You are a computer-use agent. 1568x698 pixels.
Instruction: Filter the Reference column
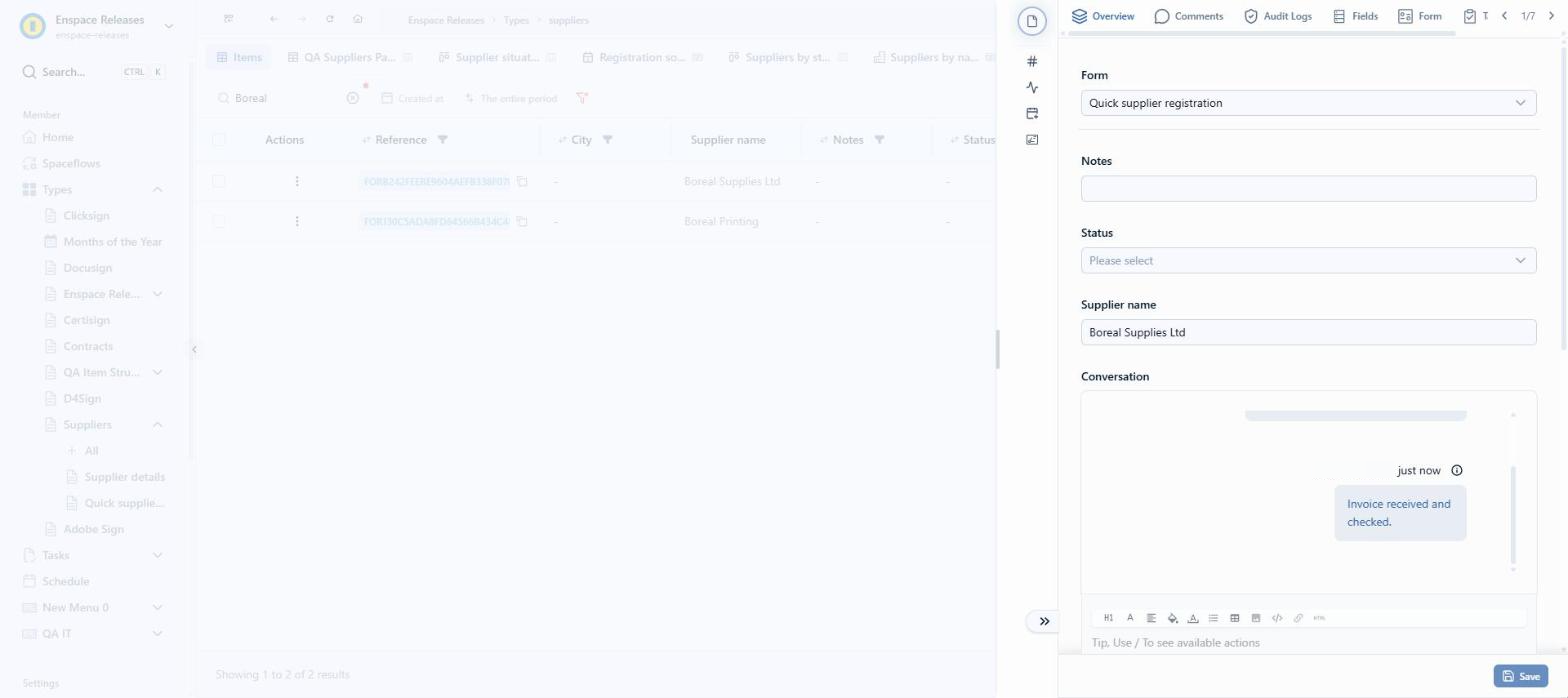443,140
